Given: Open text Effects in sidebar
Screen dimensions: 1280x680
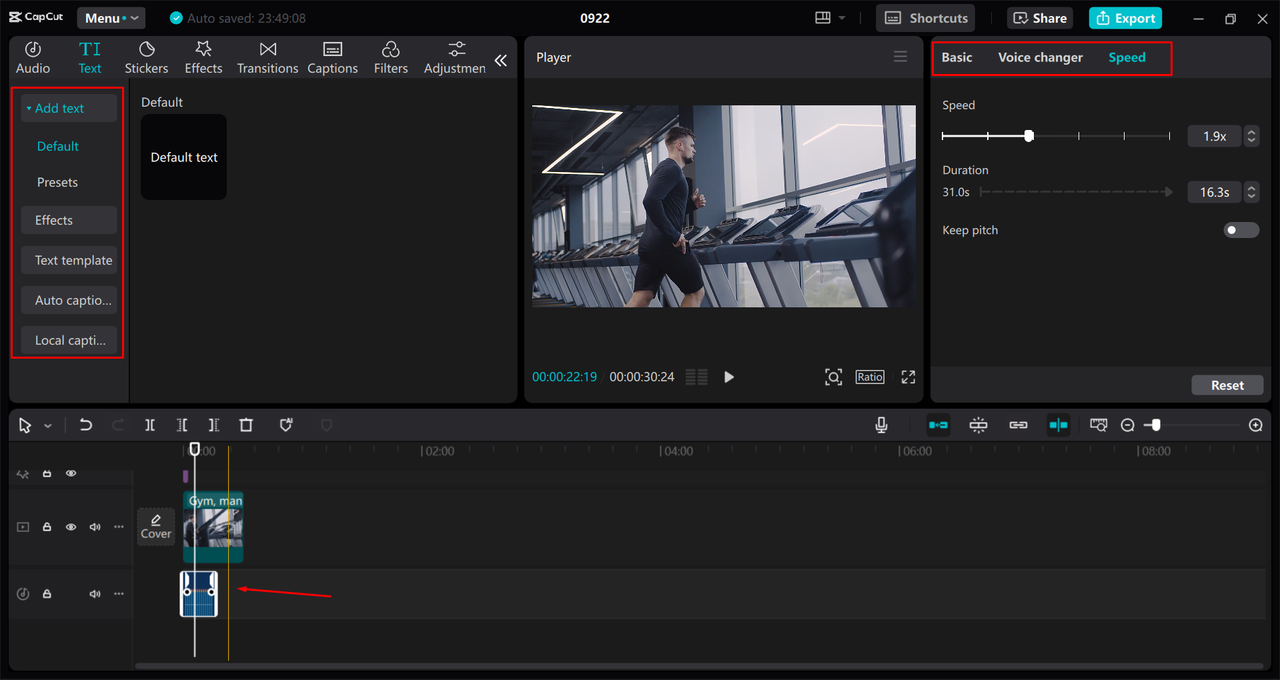Looking at the screenshot, I should (x=69, y=220).
